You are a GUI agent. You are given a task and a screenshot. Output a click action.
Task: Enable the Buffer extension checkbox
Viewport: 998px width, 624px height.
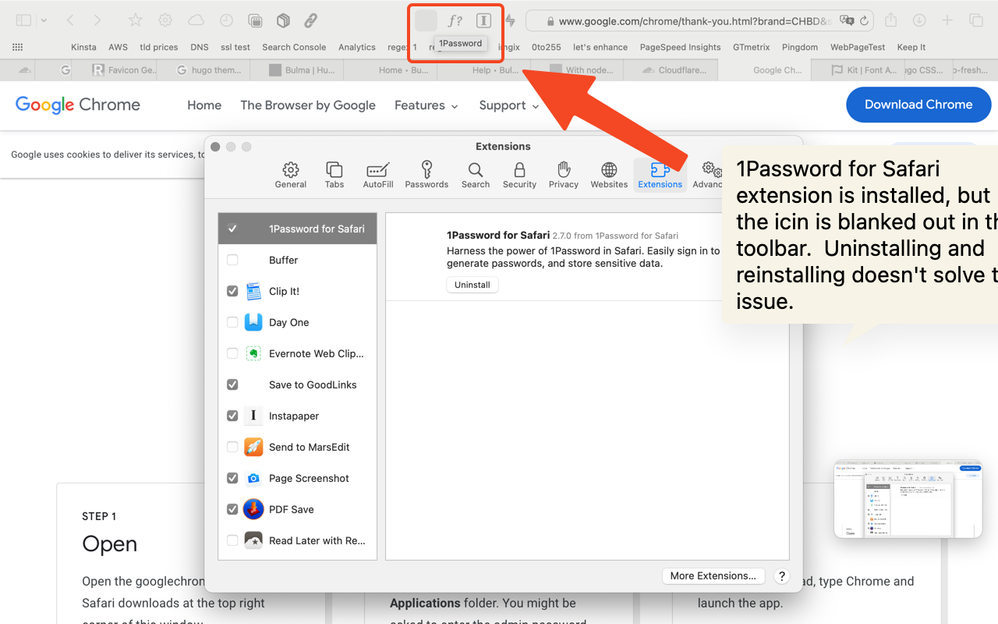tap(232, 260)
